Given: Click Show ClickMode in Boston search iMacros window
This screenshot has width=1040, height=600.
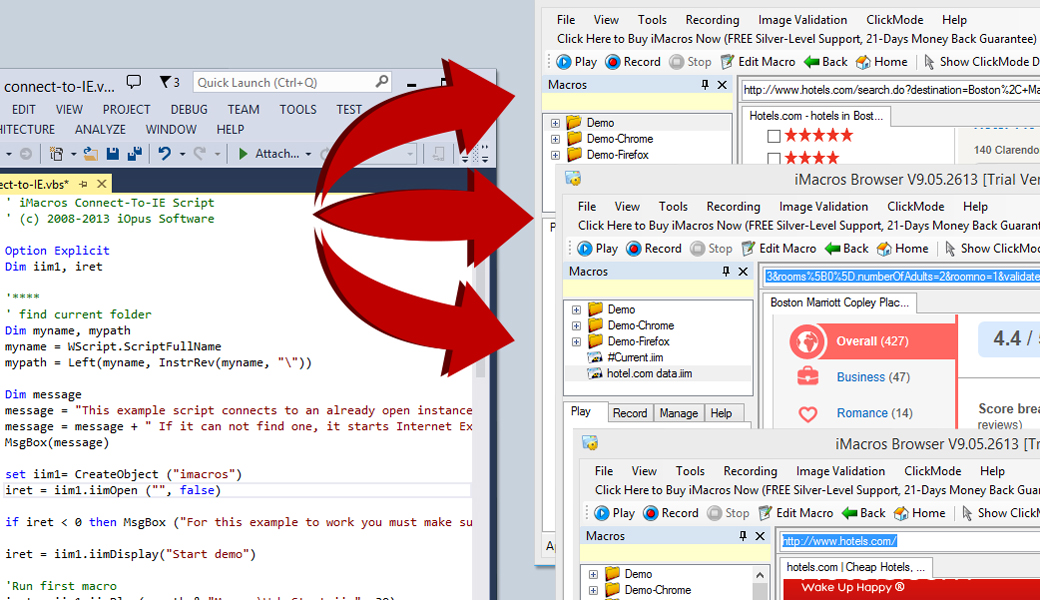Looking at the screenshot, I should (981, 62).
